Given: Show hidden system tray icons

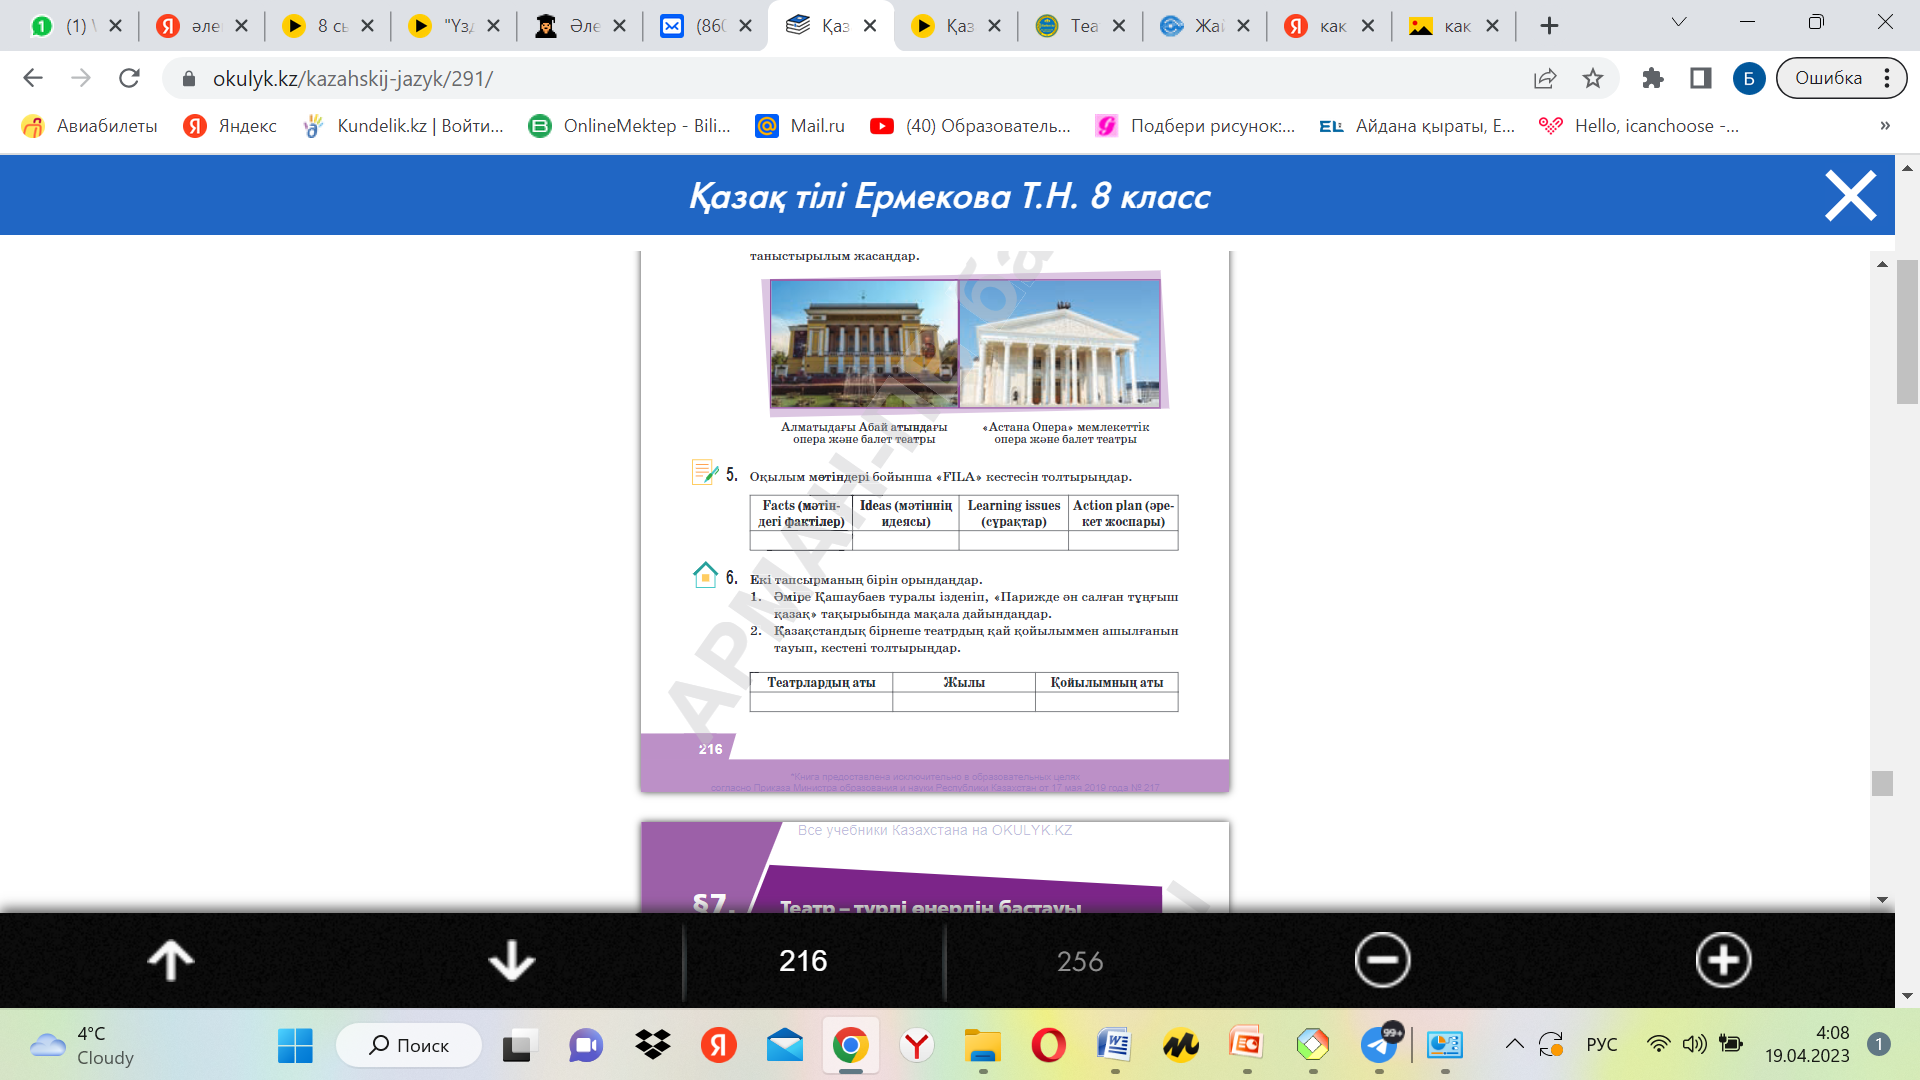Looking at the screenshot, I should pyautogui.click(x=1514, y=1045).
